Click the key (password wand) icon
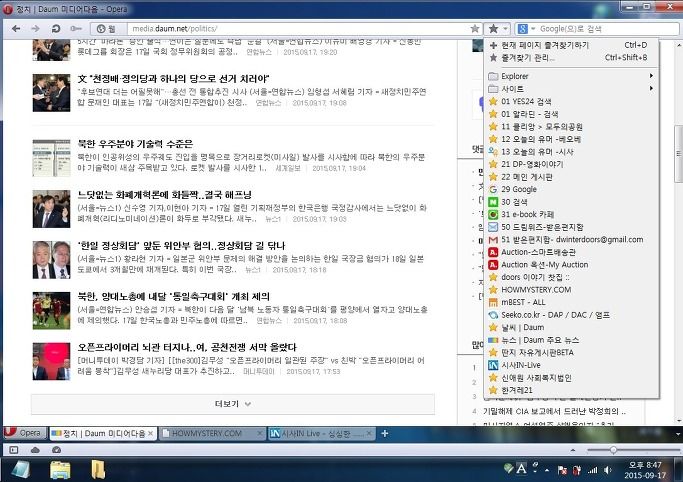This screenshot has width=683, height=482. coord(76,29)
